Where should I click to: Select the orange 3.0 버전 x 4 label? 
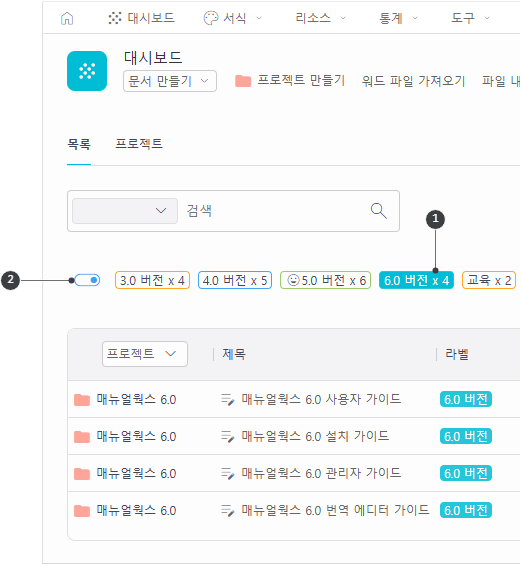[152, 280]
